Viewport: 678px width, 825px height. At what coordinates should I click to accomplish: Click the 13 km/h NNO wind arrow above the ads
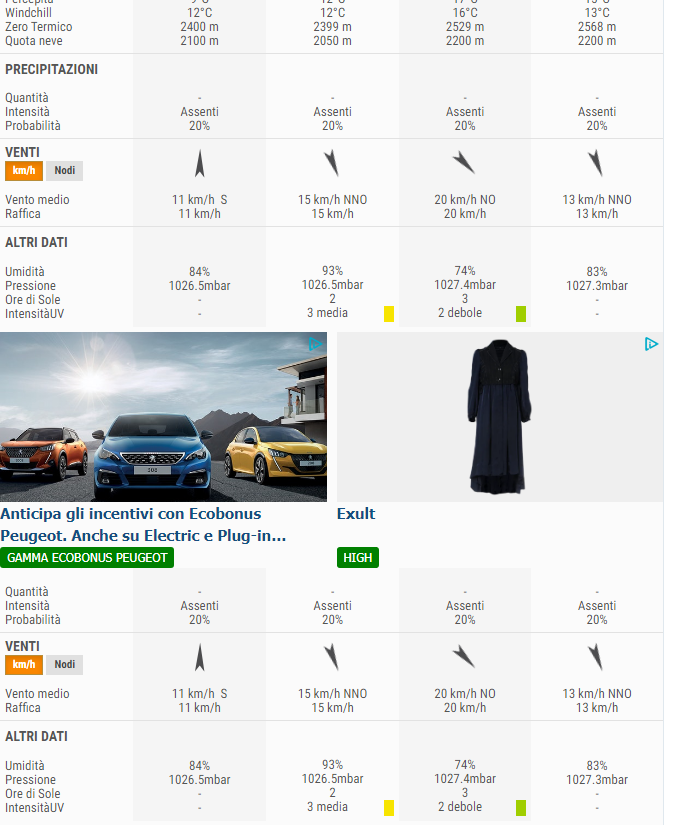pos(595,163)
